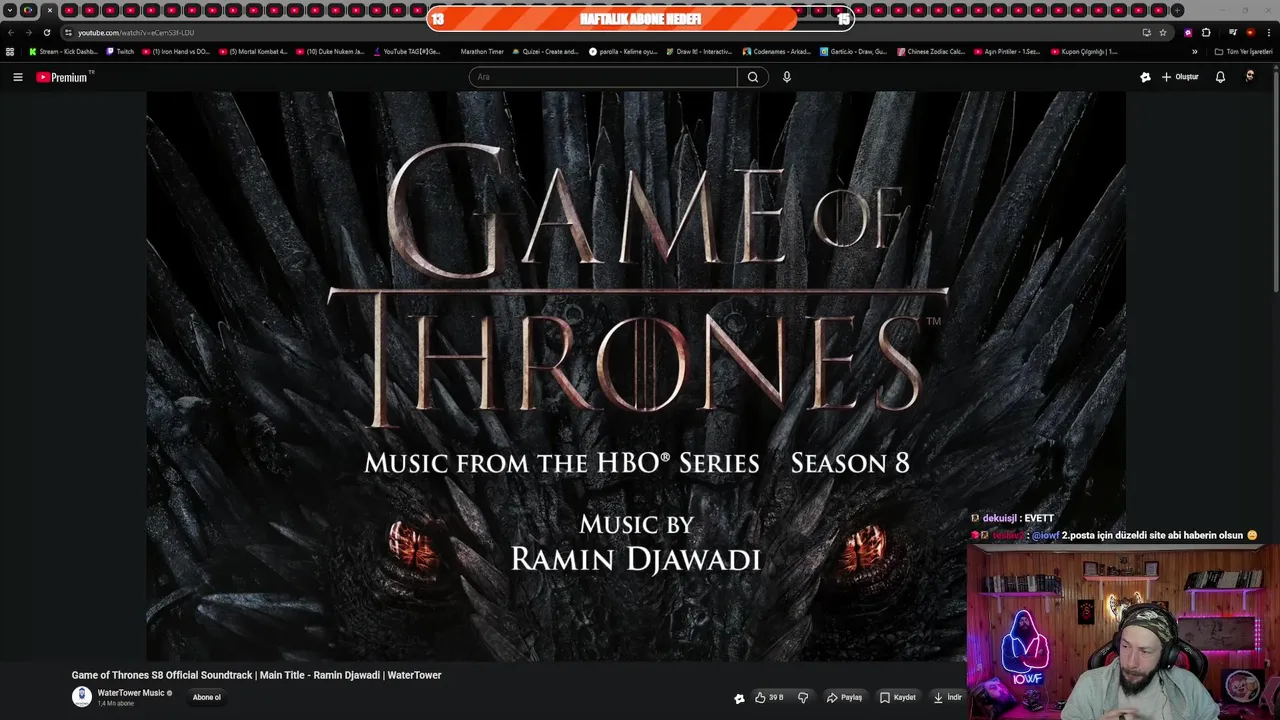The height and width of the screenshot is (720, 1280).
Task: Go back using browser back arrow
Action: 11,33
